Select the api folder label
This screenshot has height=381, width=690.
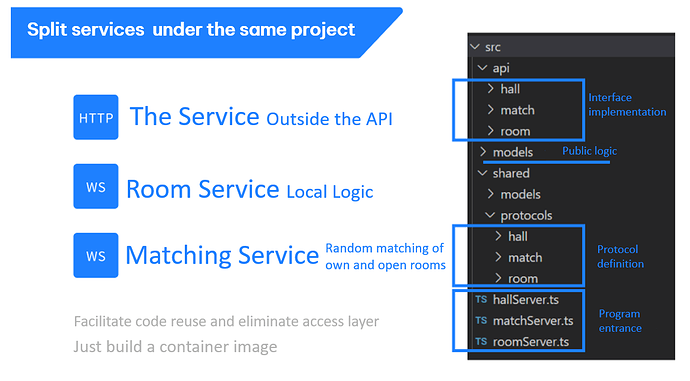[x=501, y=68]
